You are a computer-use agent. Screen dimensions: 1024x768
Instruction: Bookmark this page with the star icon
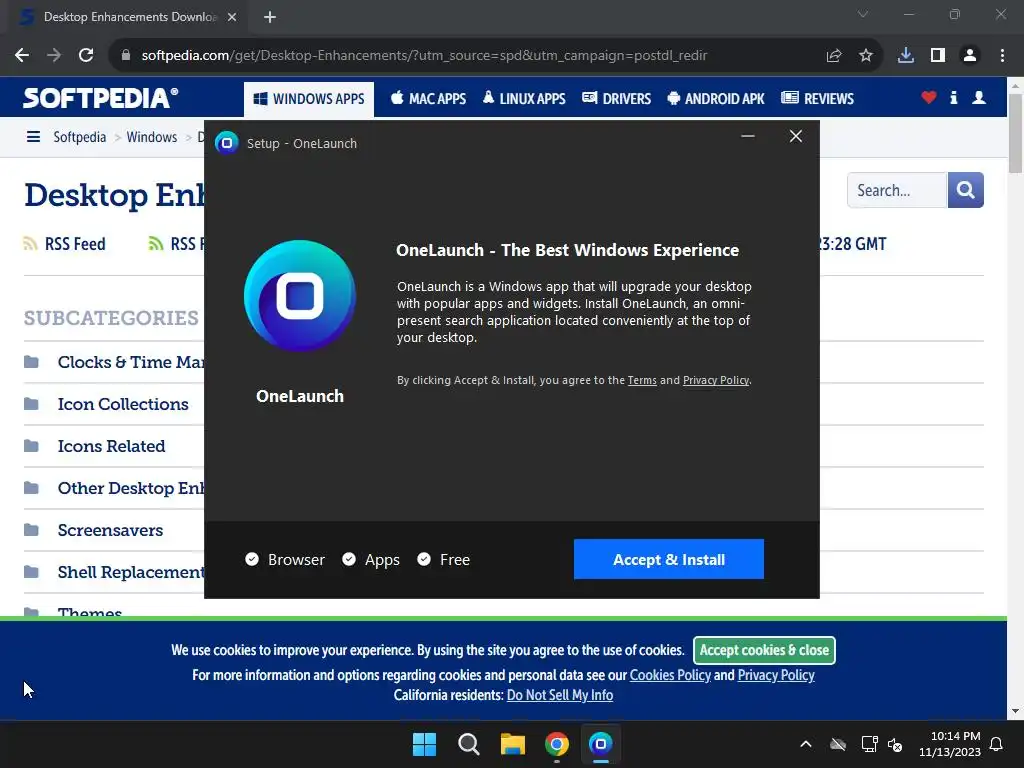click(x=866, y=56)
